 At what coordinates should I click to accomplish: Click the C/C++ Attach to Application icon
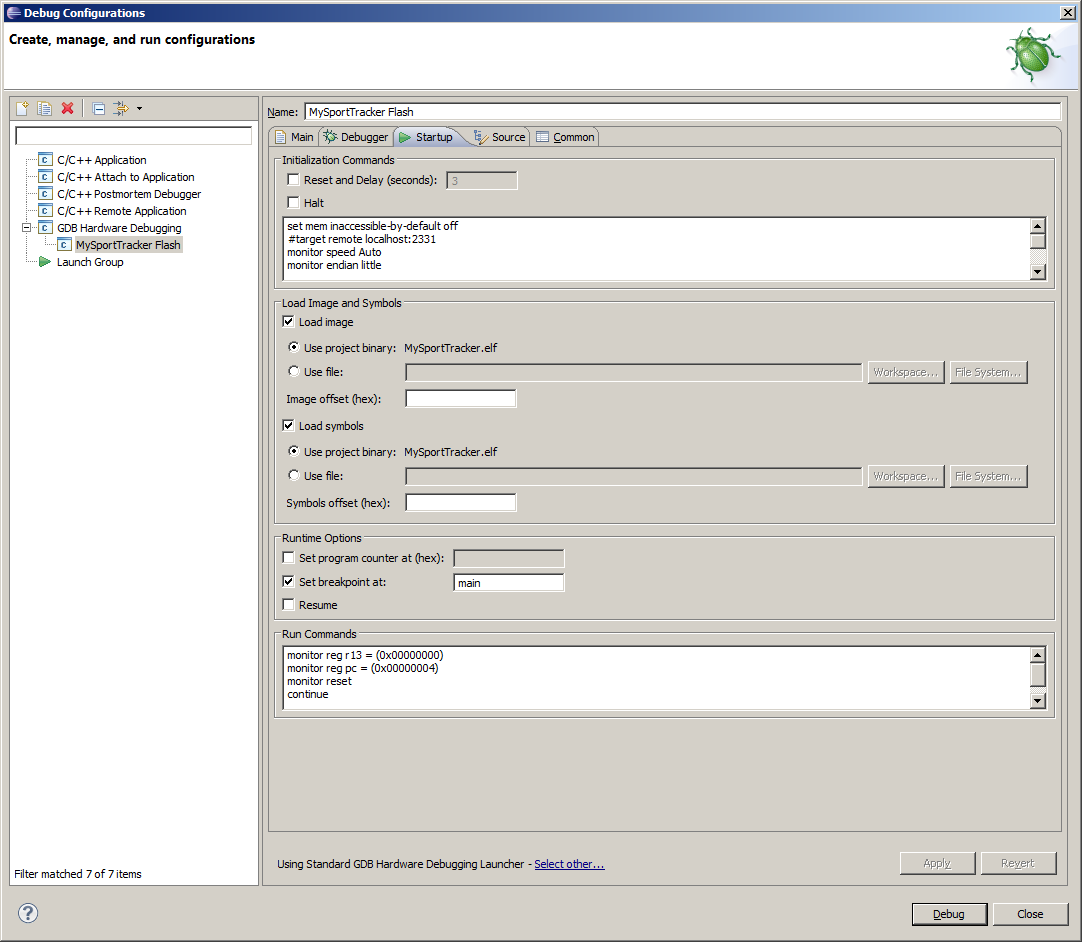point(46,177)
